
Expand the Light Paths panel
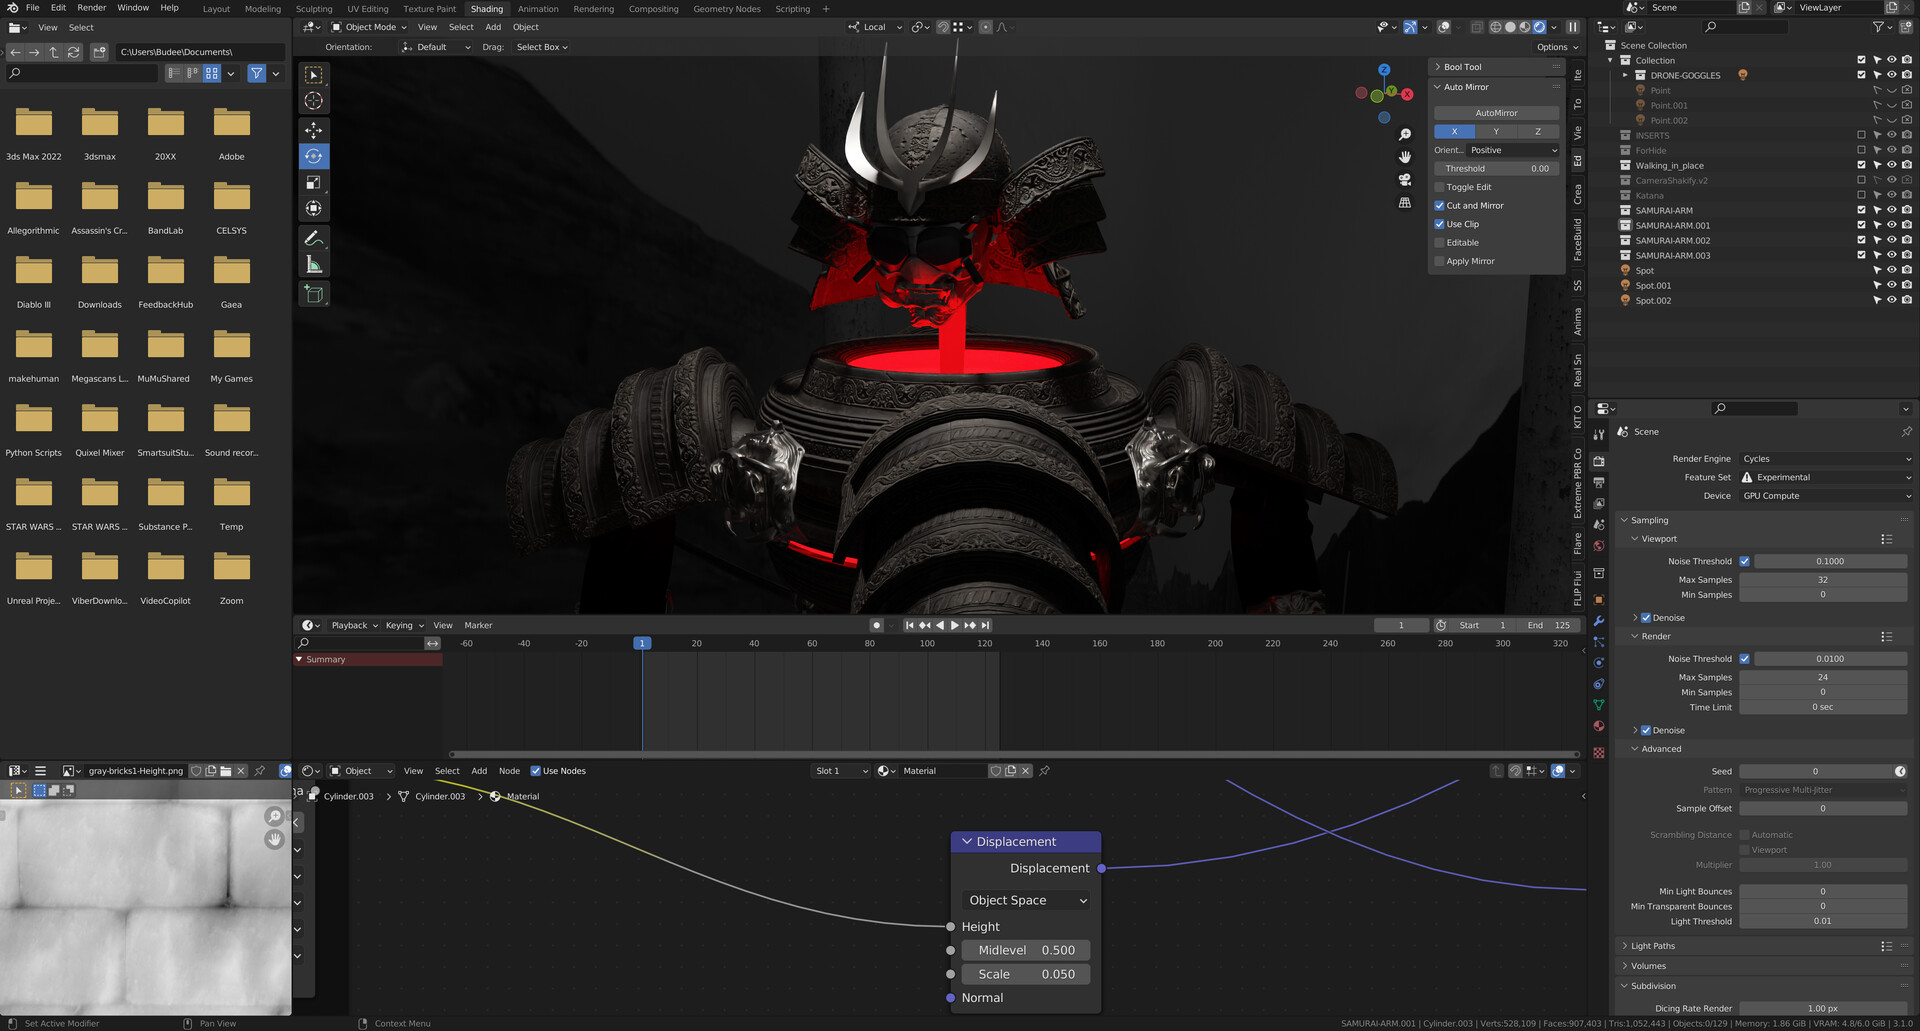pos(1653,946)
